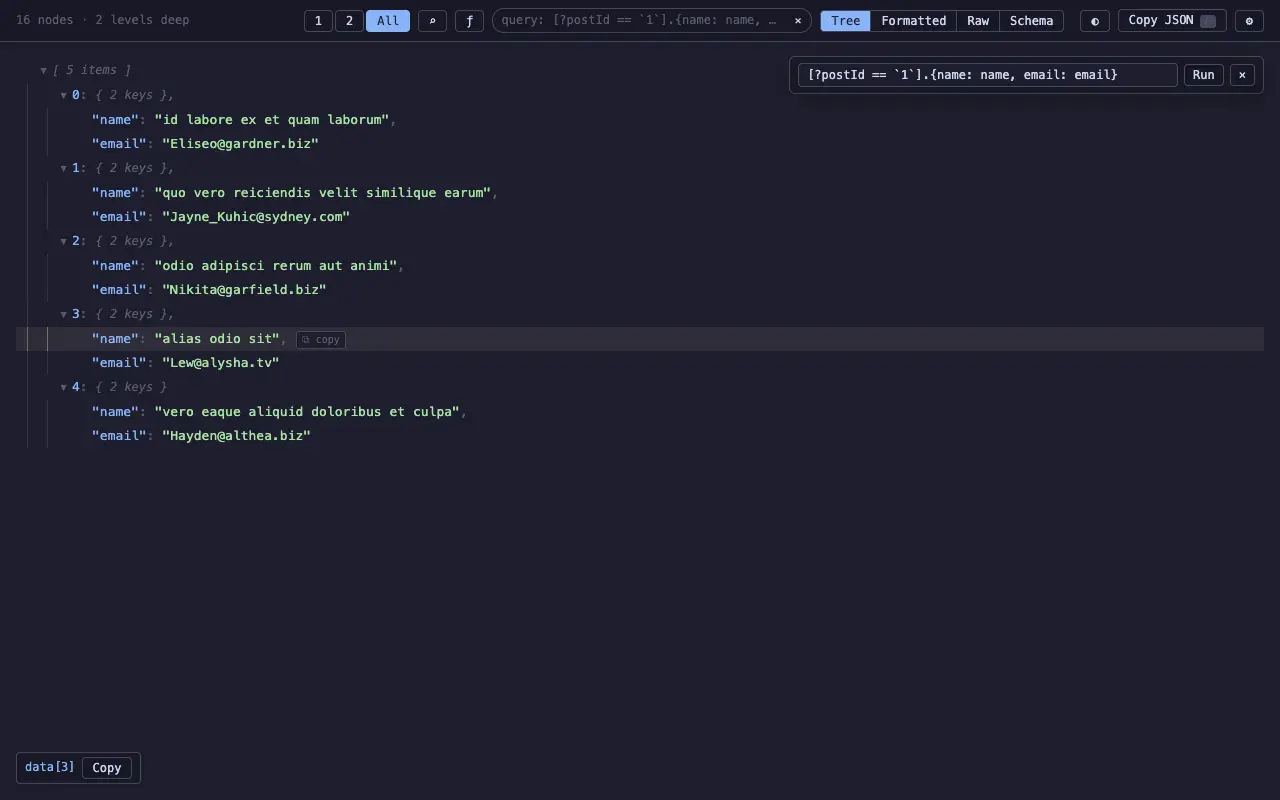
Task: Click the inline copy icon beside "alias odio sit"
Action: click(x=321, y=340)
